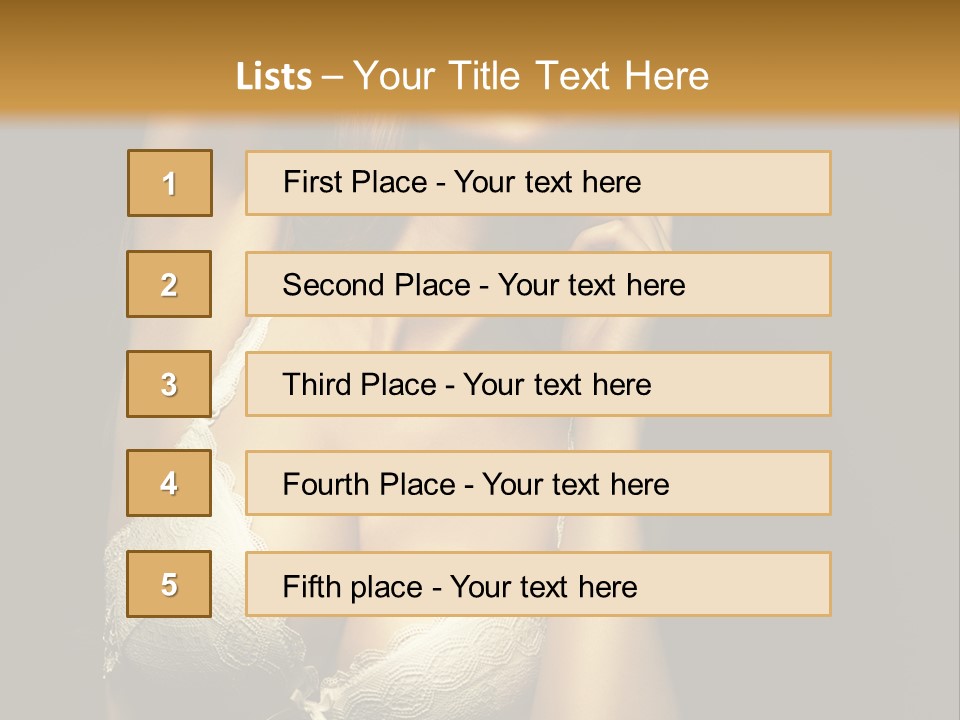Click the word Title in the heading
This screenshot has height=720, width=960.
[x=484, y=76]
